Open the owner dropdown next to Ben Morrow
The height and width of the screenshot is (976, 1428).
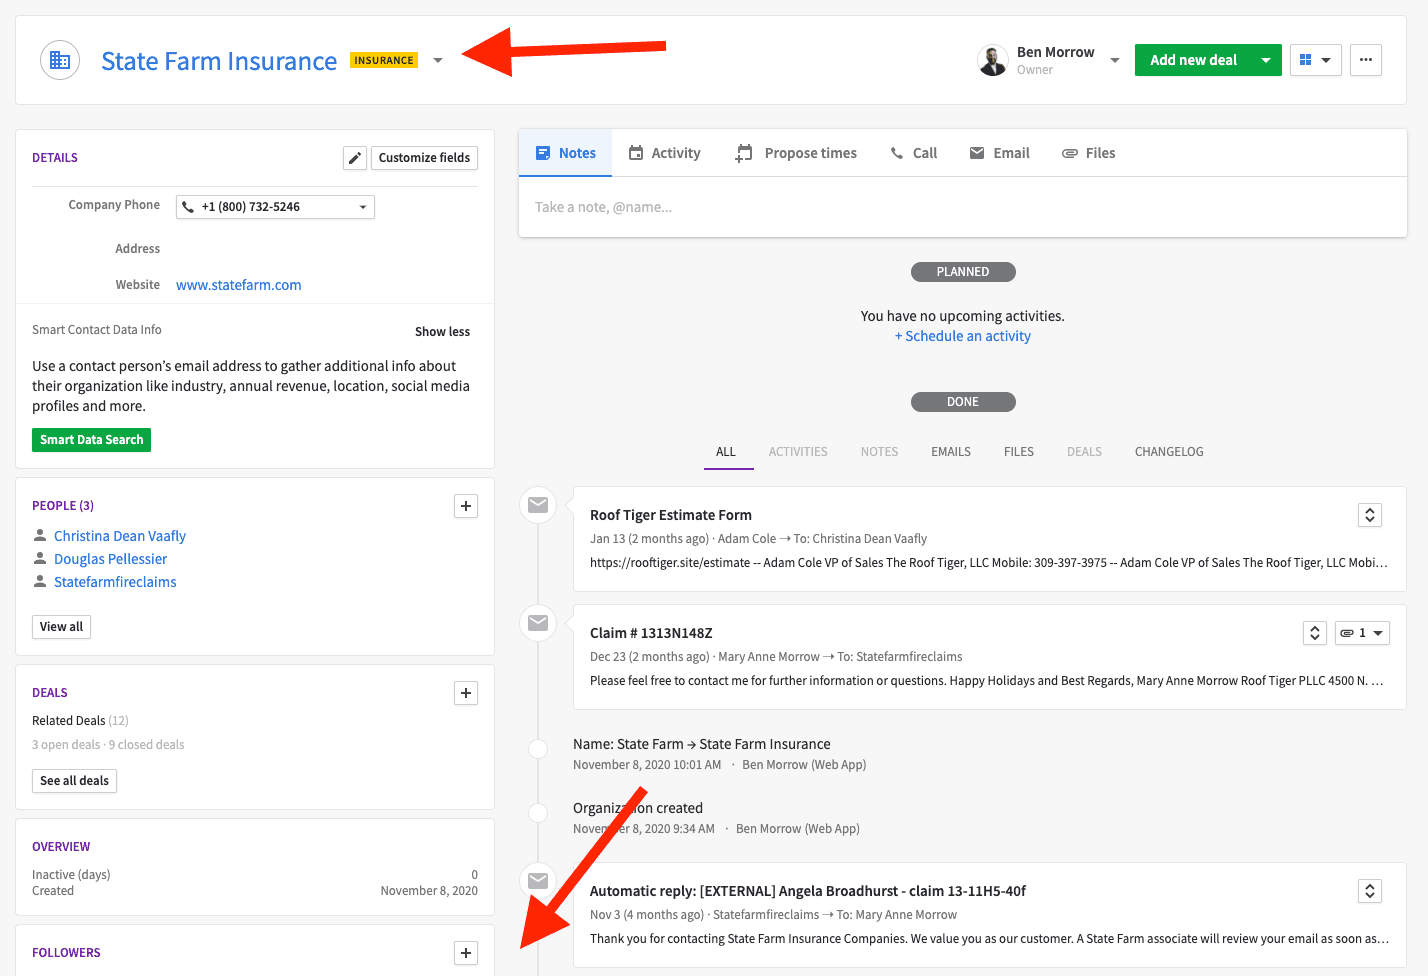tap(1114, 60)
